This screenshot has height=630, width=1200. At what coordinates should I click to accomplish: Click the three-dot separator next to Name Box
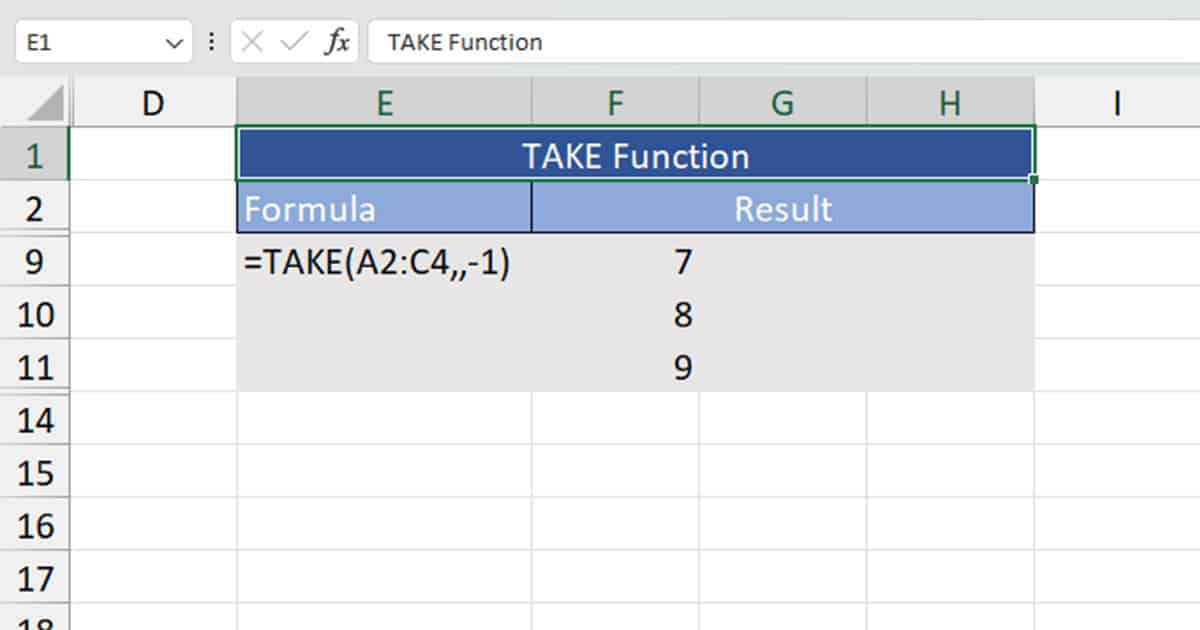pyautogui.click(x=211, y=42)
